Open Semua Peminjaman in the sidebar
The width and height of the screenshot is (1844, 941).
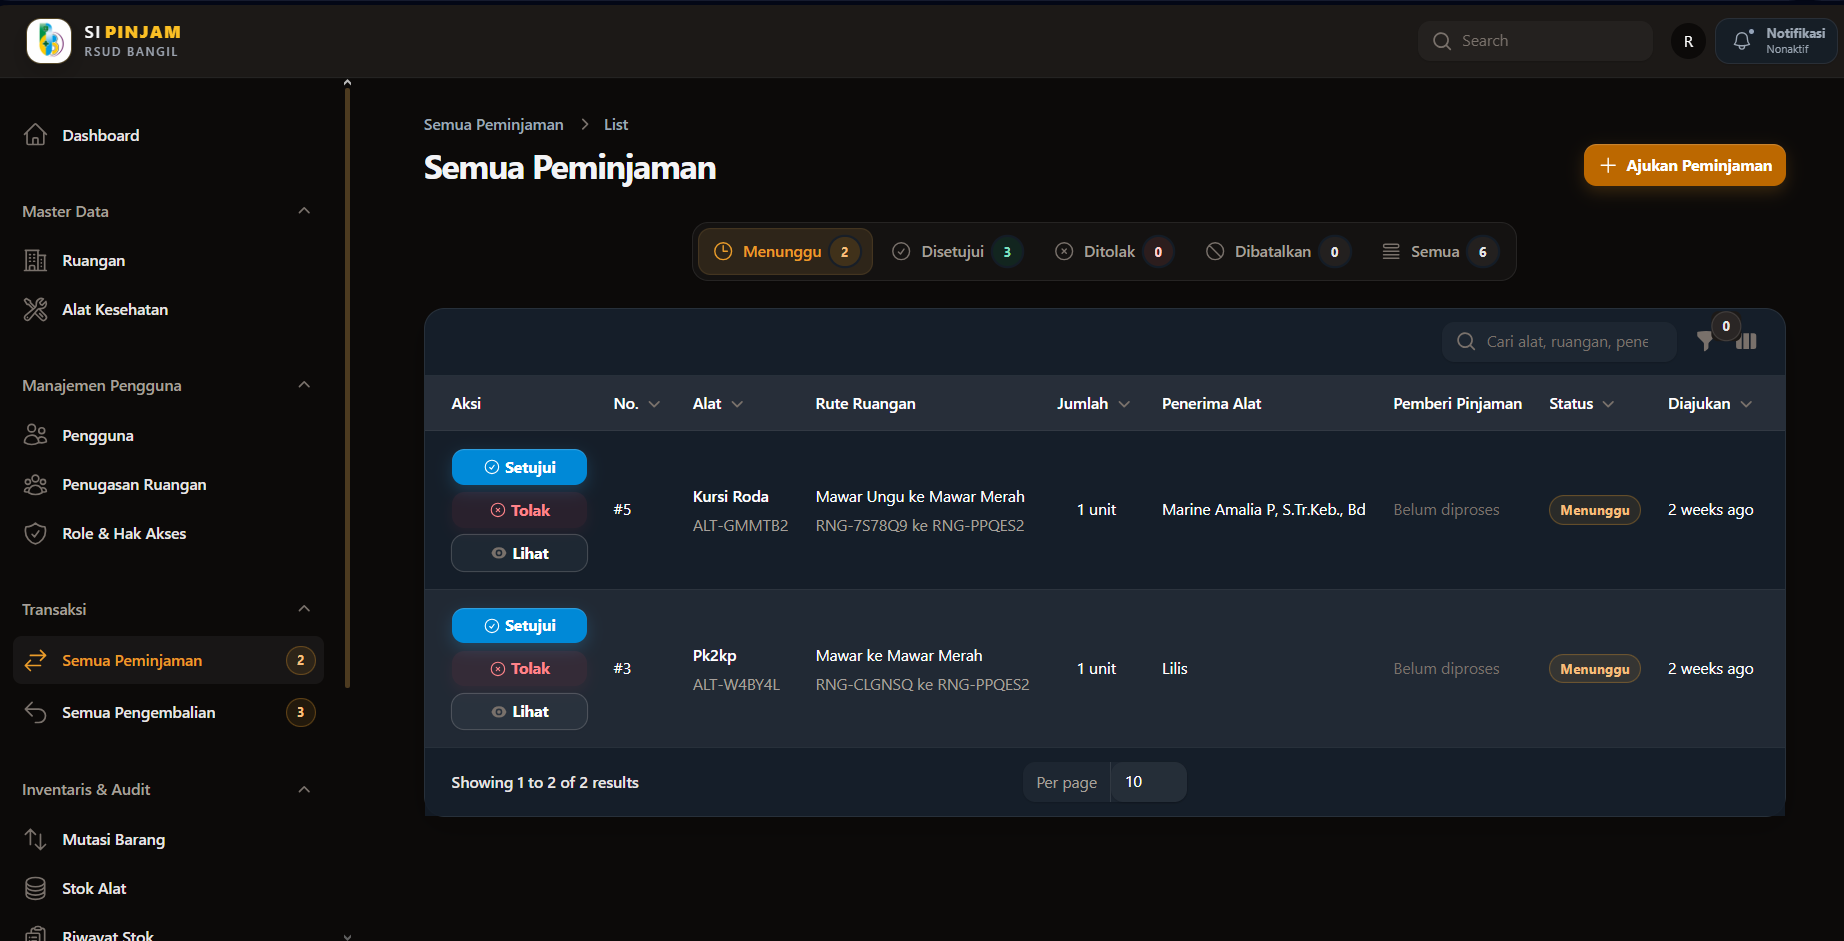(x=168, y=660)
